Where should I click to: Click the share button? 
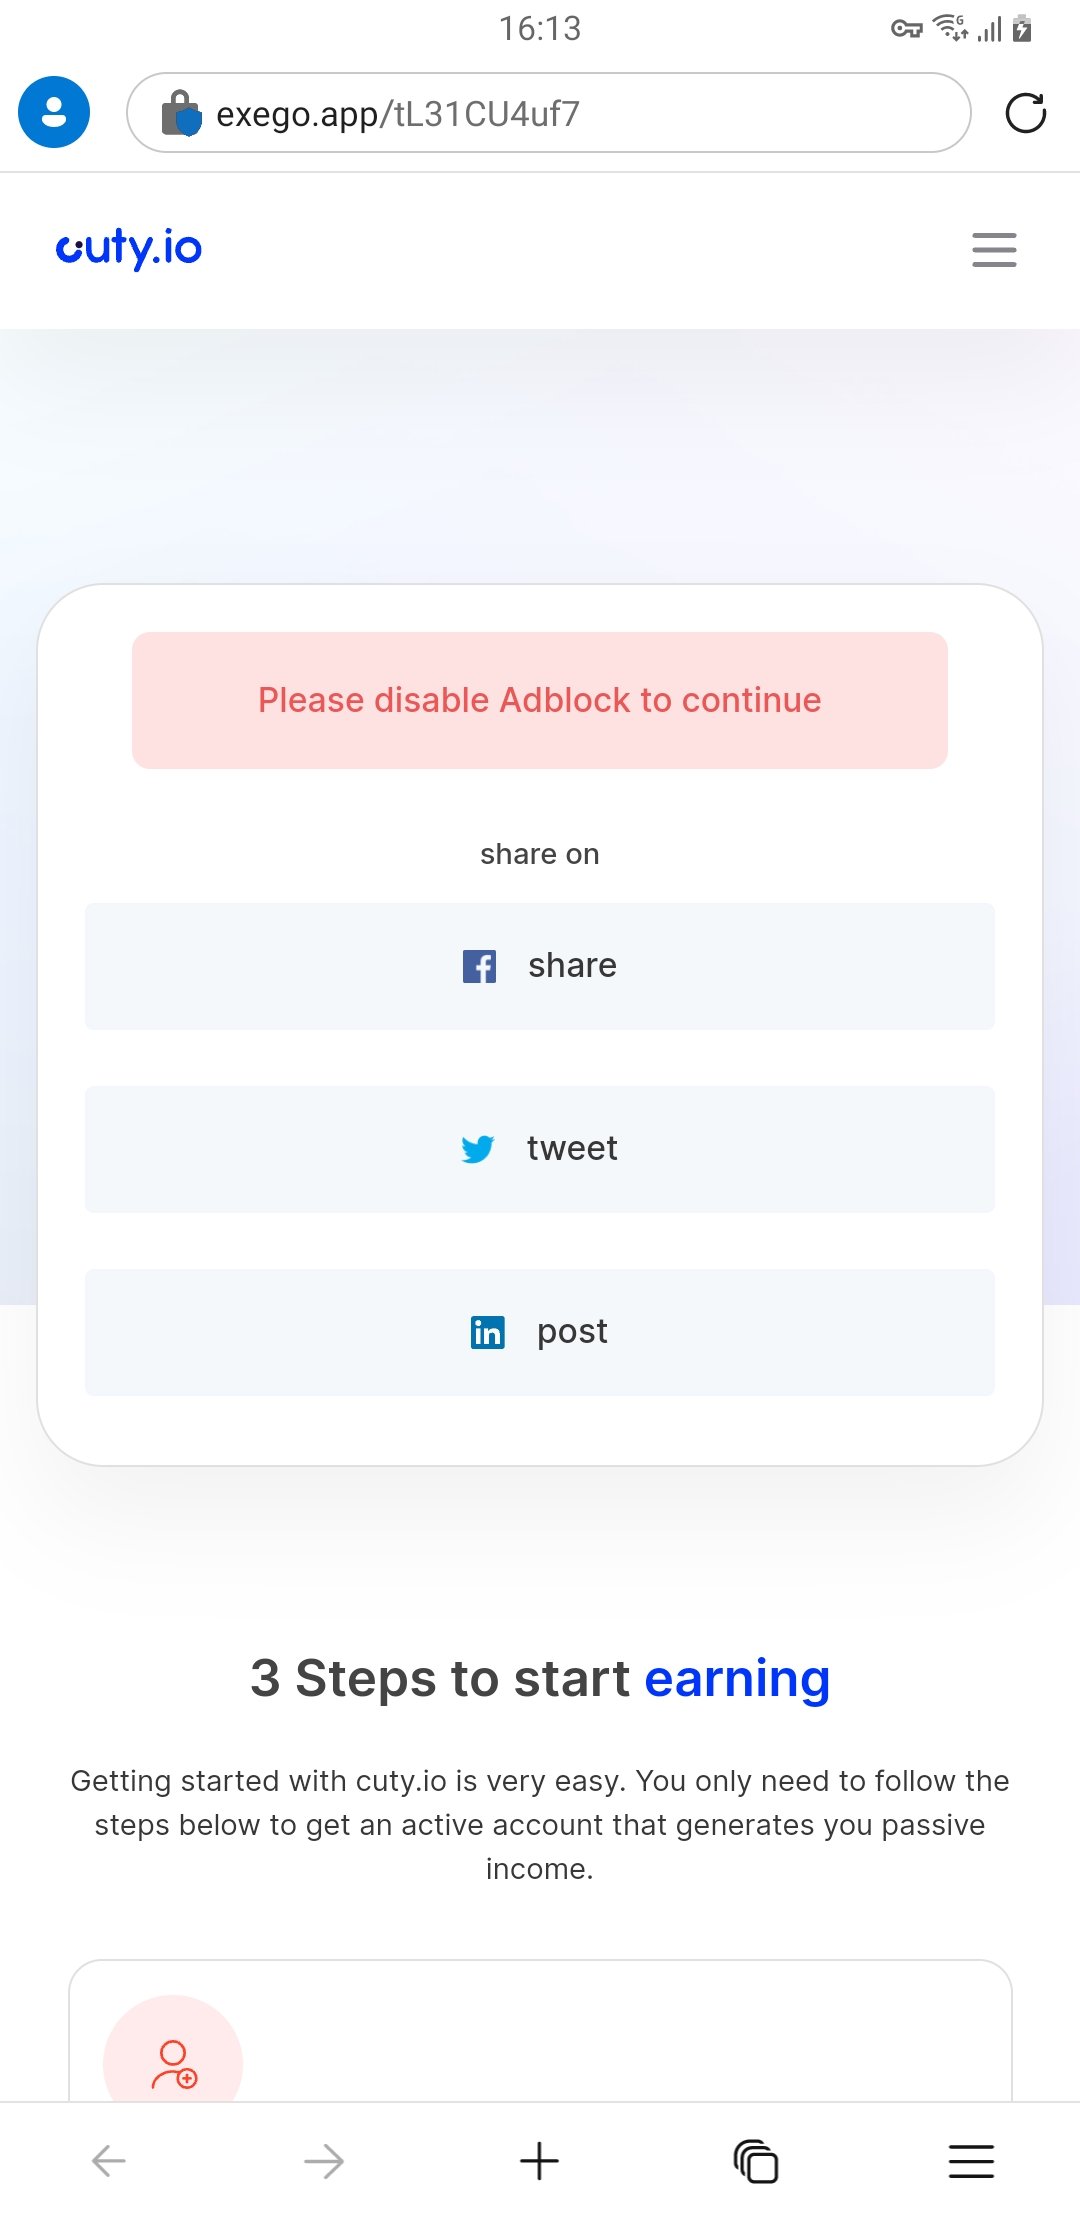tap(540, 966)
